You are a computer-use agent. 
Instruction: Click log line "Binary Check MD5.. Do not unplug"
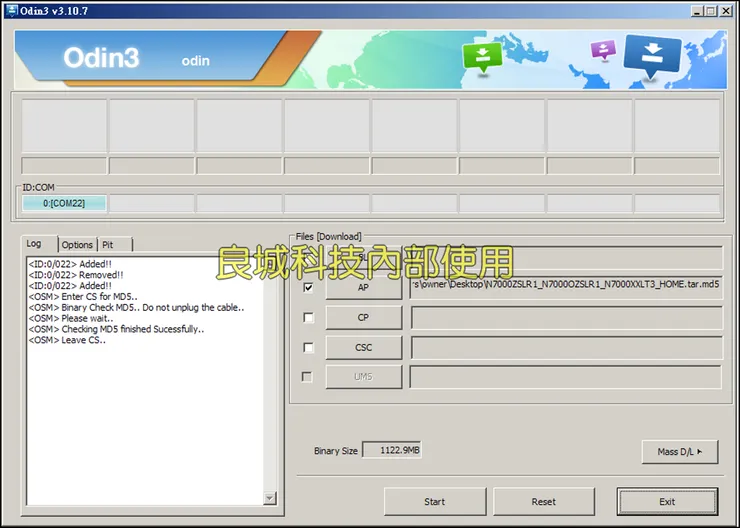136,307
